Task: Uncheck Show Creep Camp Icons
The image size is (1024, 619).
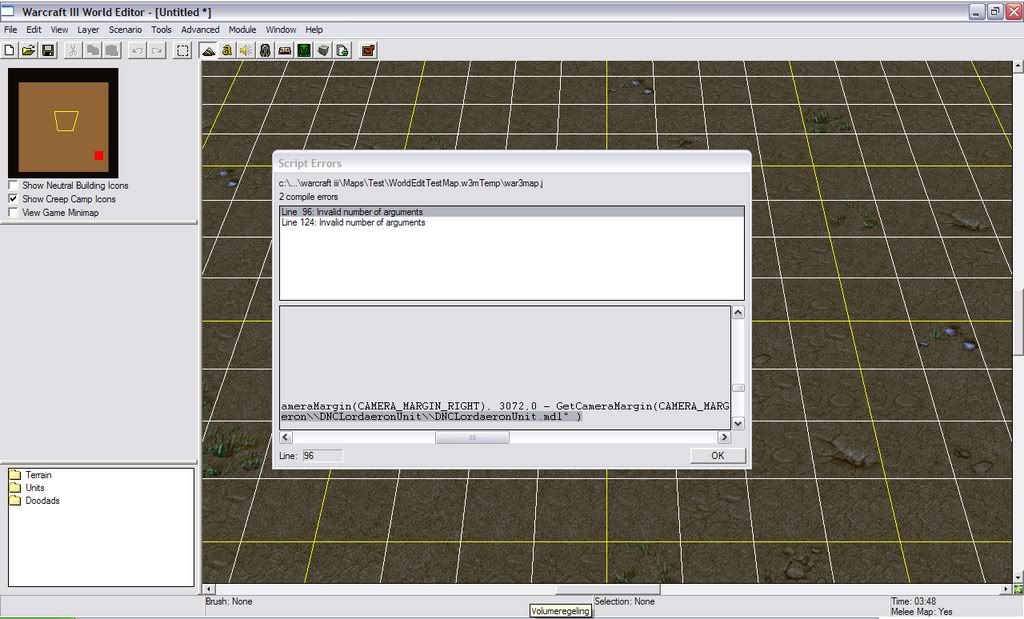Action: coord(13,198)
